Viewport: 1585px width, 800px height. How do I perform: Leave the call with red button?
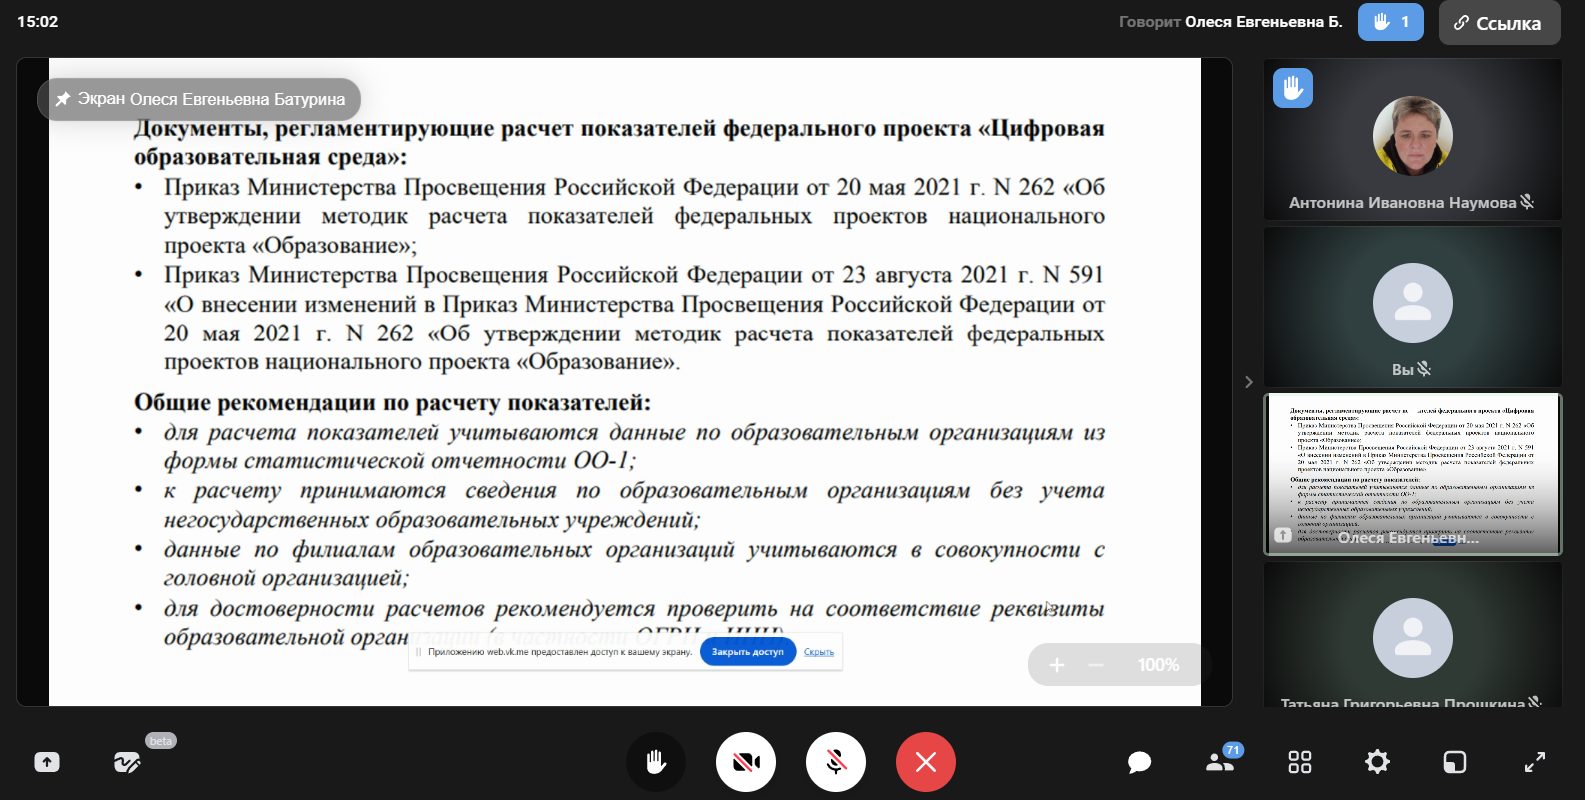pos(926,762)
